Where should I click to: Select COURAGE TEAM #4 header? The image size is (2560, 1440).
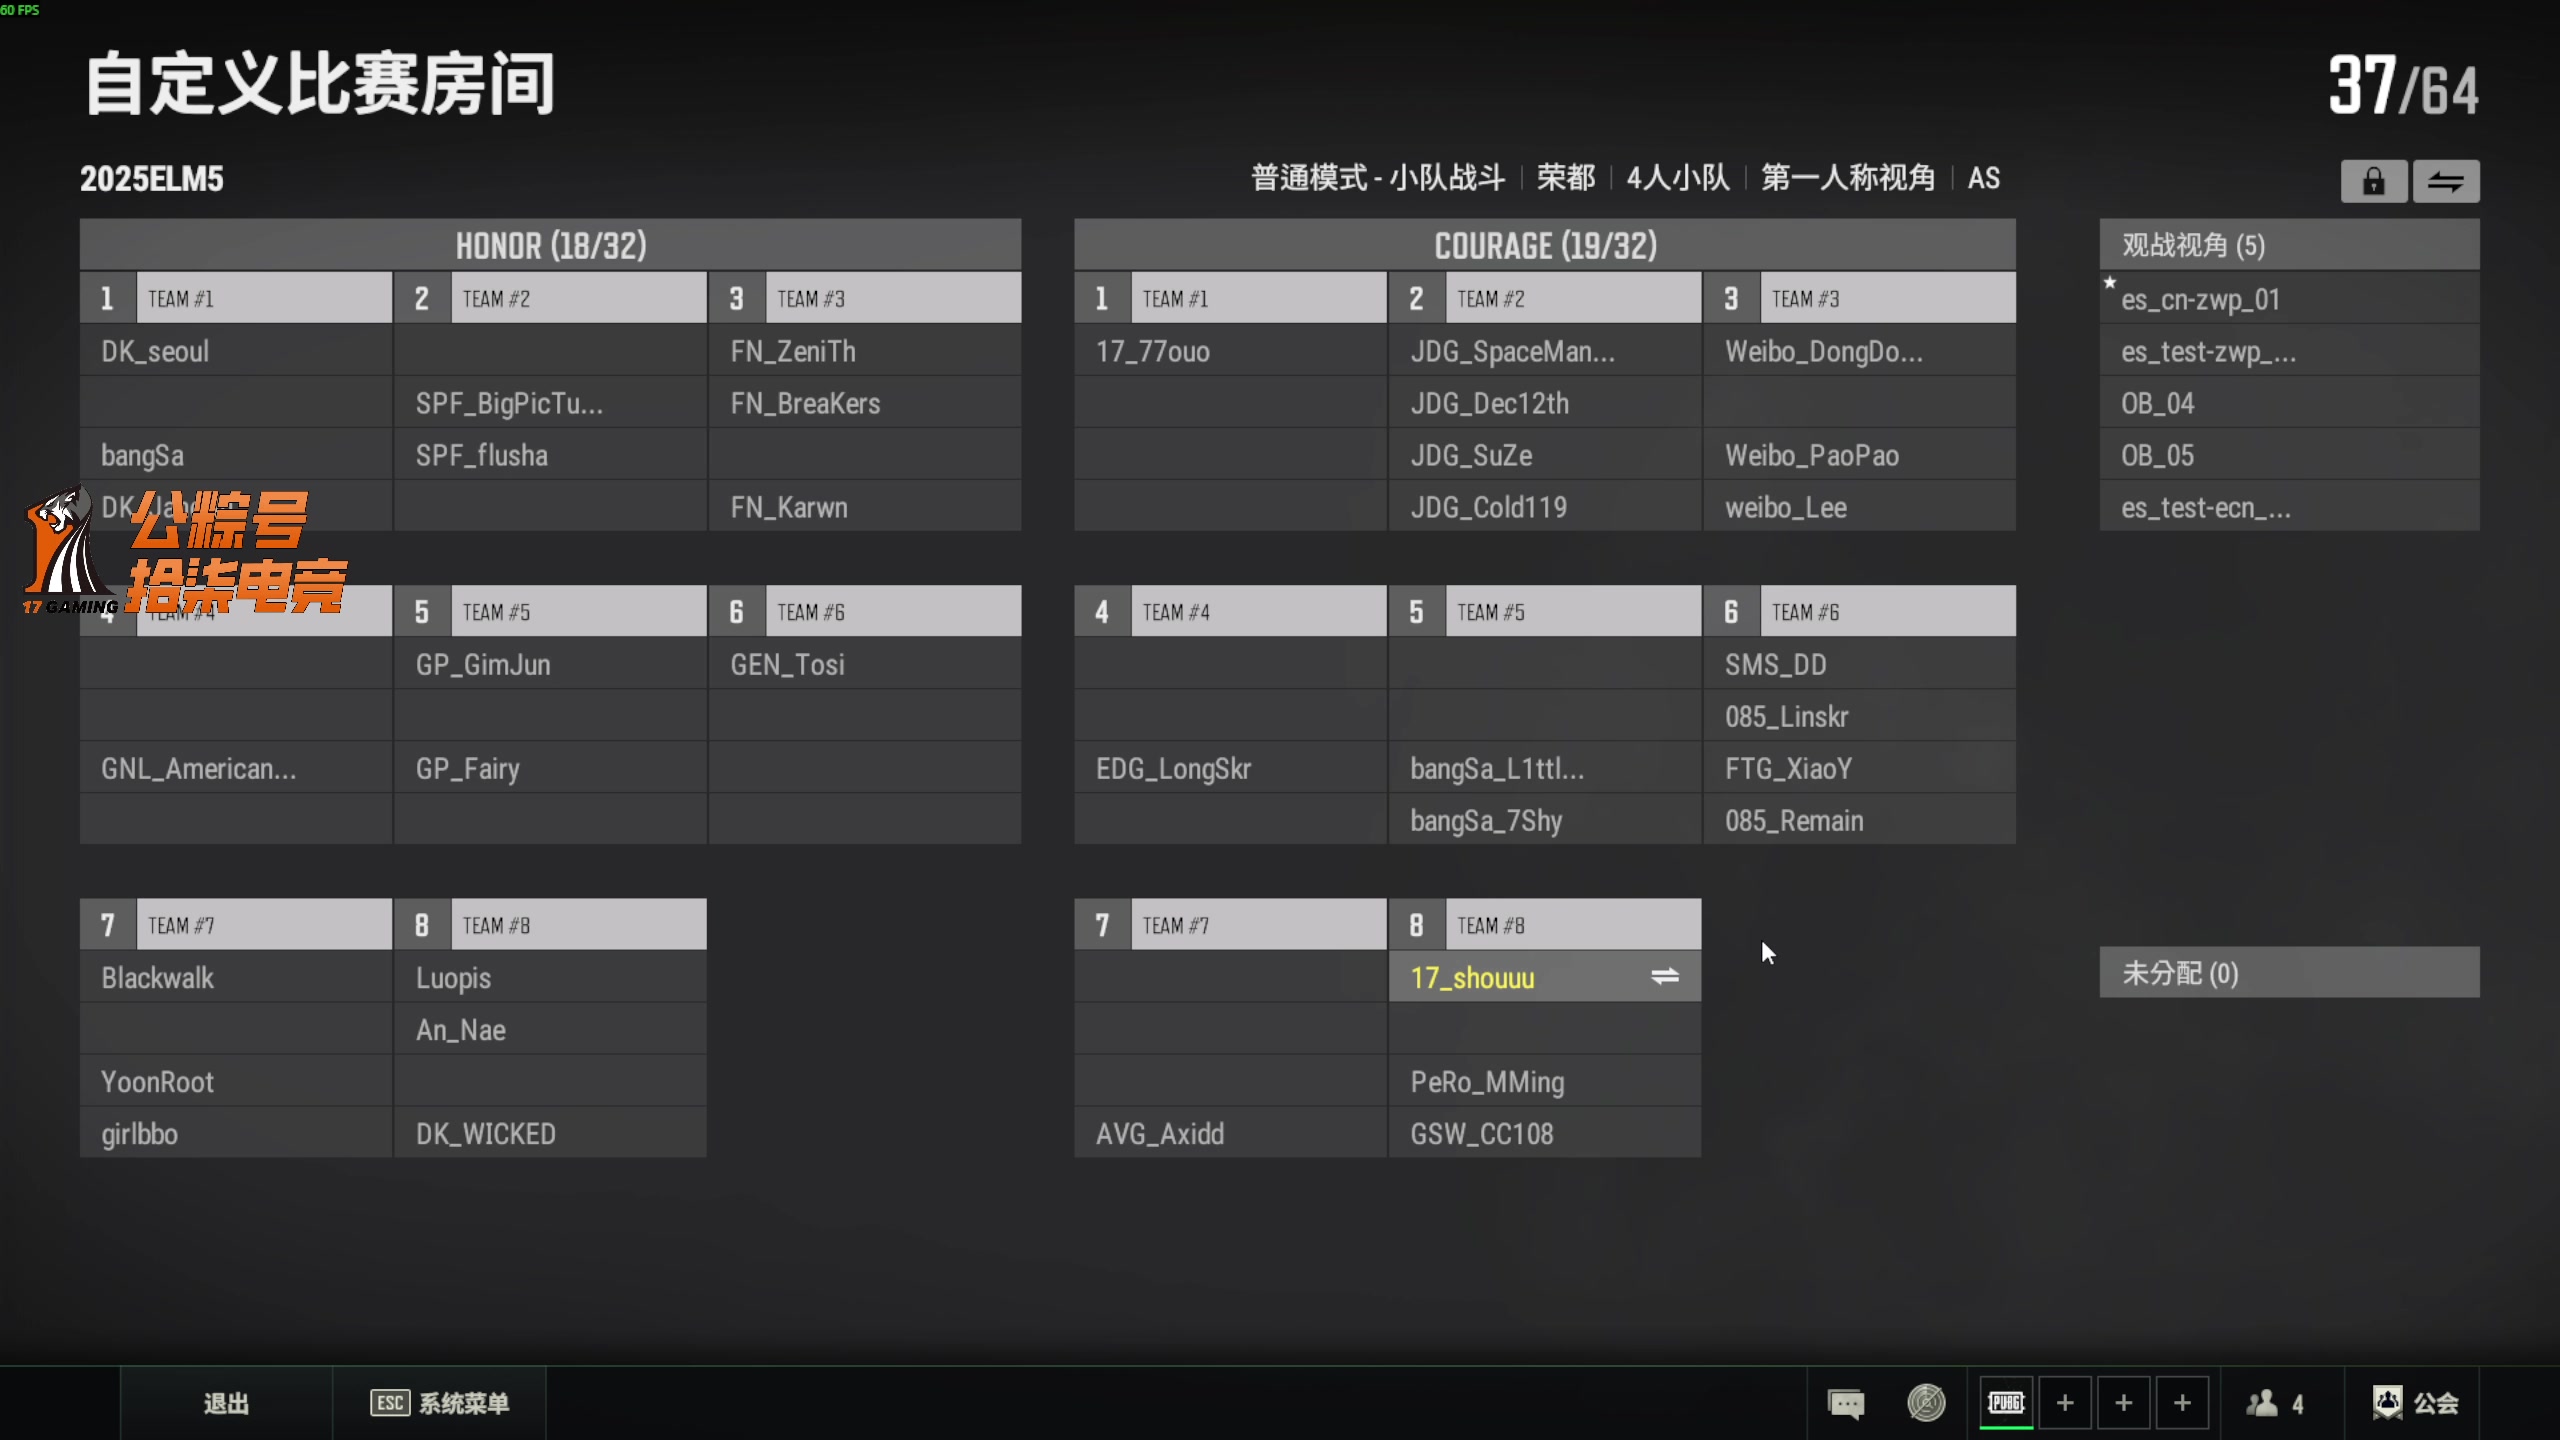click(1231, 611)
